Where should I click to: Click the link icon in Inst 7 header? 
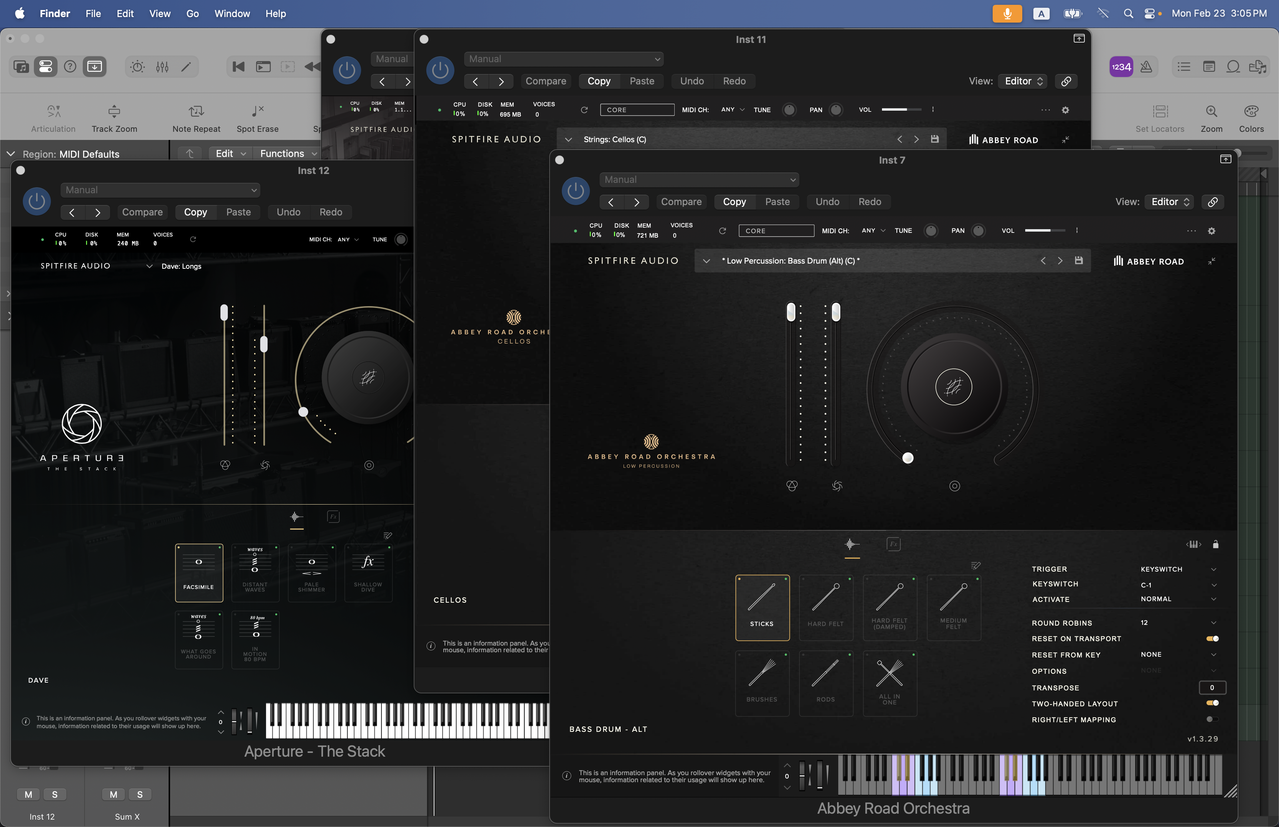[1213, 202]
